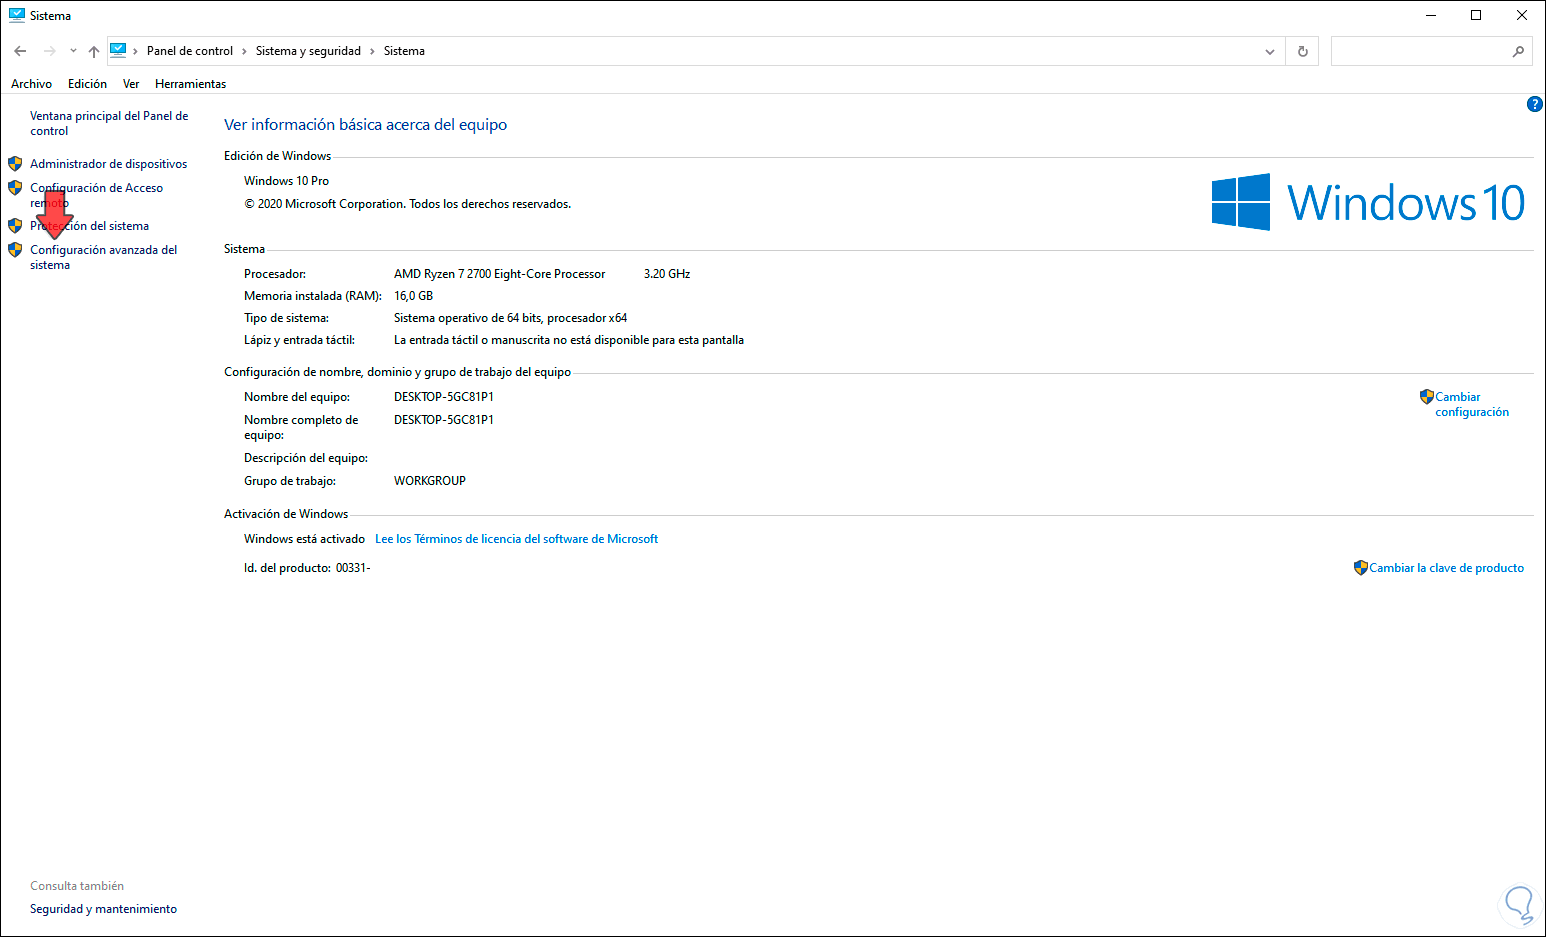
Task: Select the workgroup value 'WORKGROUP'
Action: click(430, 481)
